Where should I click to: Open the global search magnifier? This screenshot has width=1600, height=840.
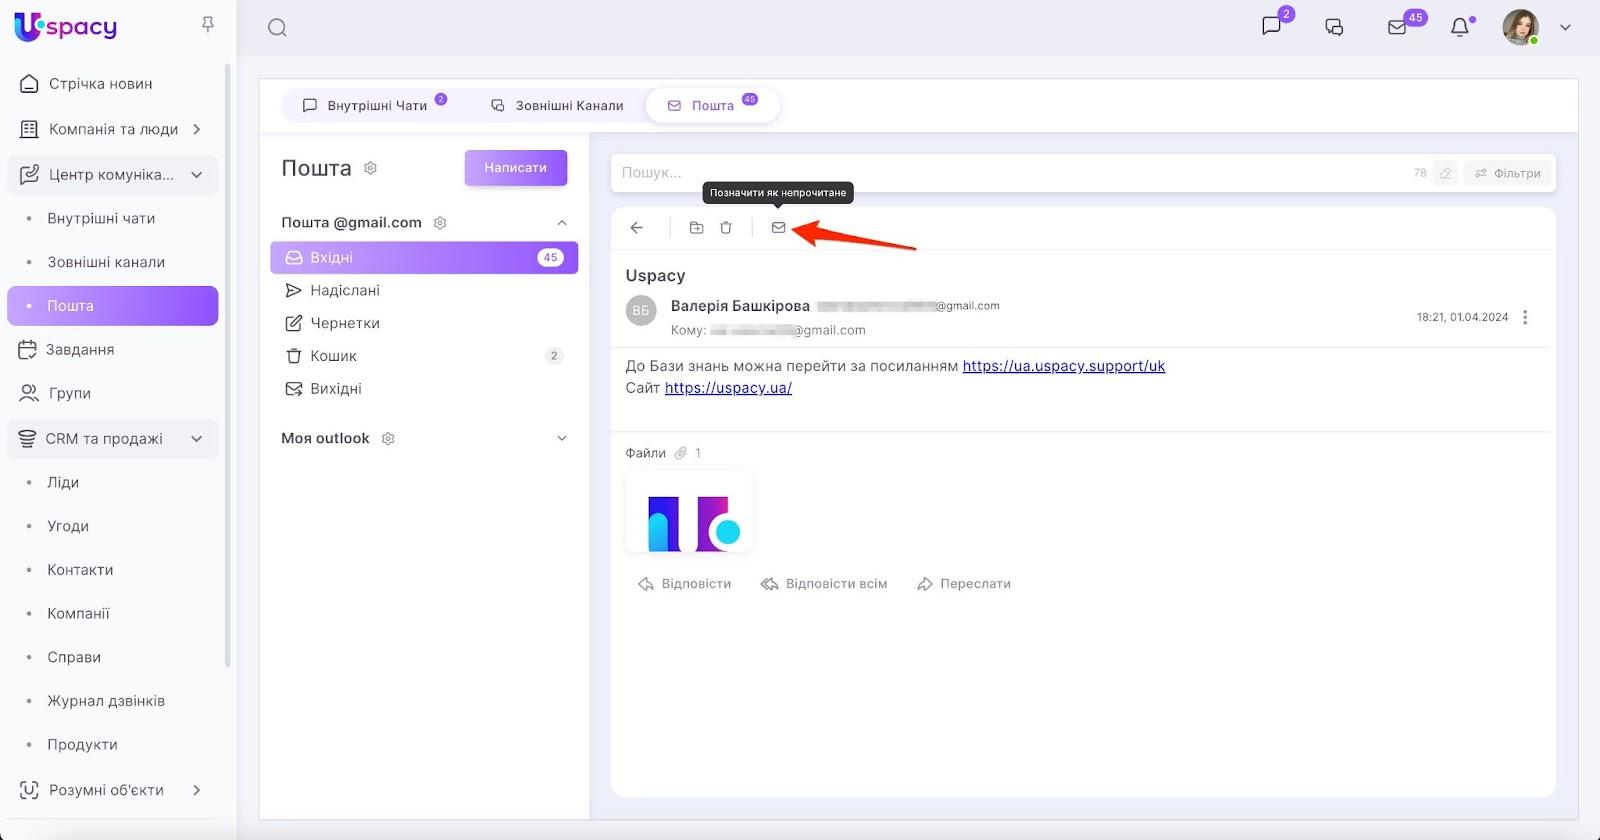[x=277, y=28]
